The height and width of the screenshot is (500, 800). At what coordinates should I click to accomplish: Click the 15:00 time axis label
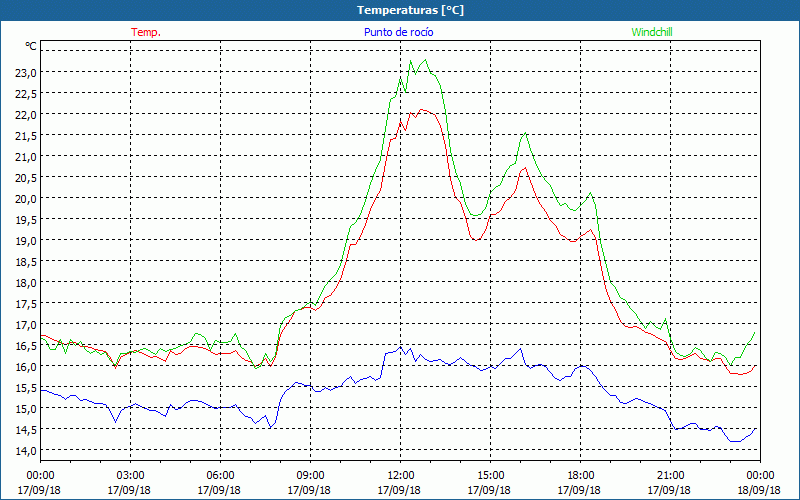pos(490,476)
